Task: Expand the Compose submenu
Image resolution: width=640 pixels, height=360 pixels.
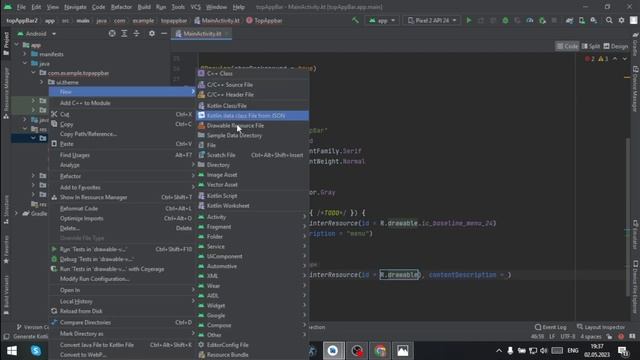Action: pyautogui.click(x=252, y=325)
